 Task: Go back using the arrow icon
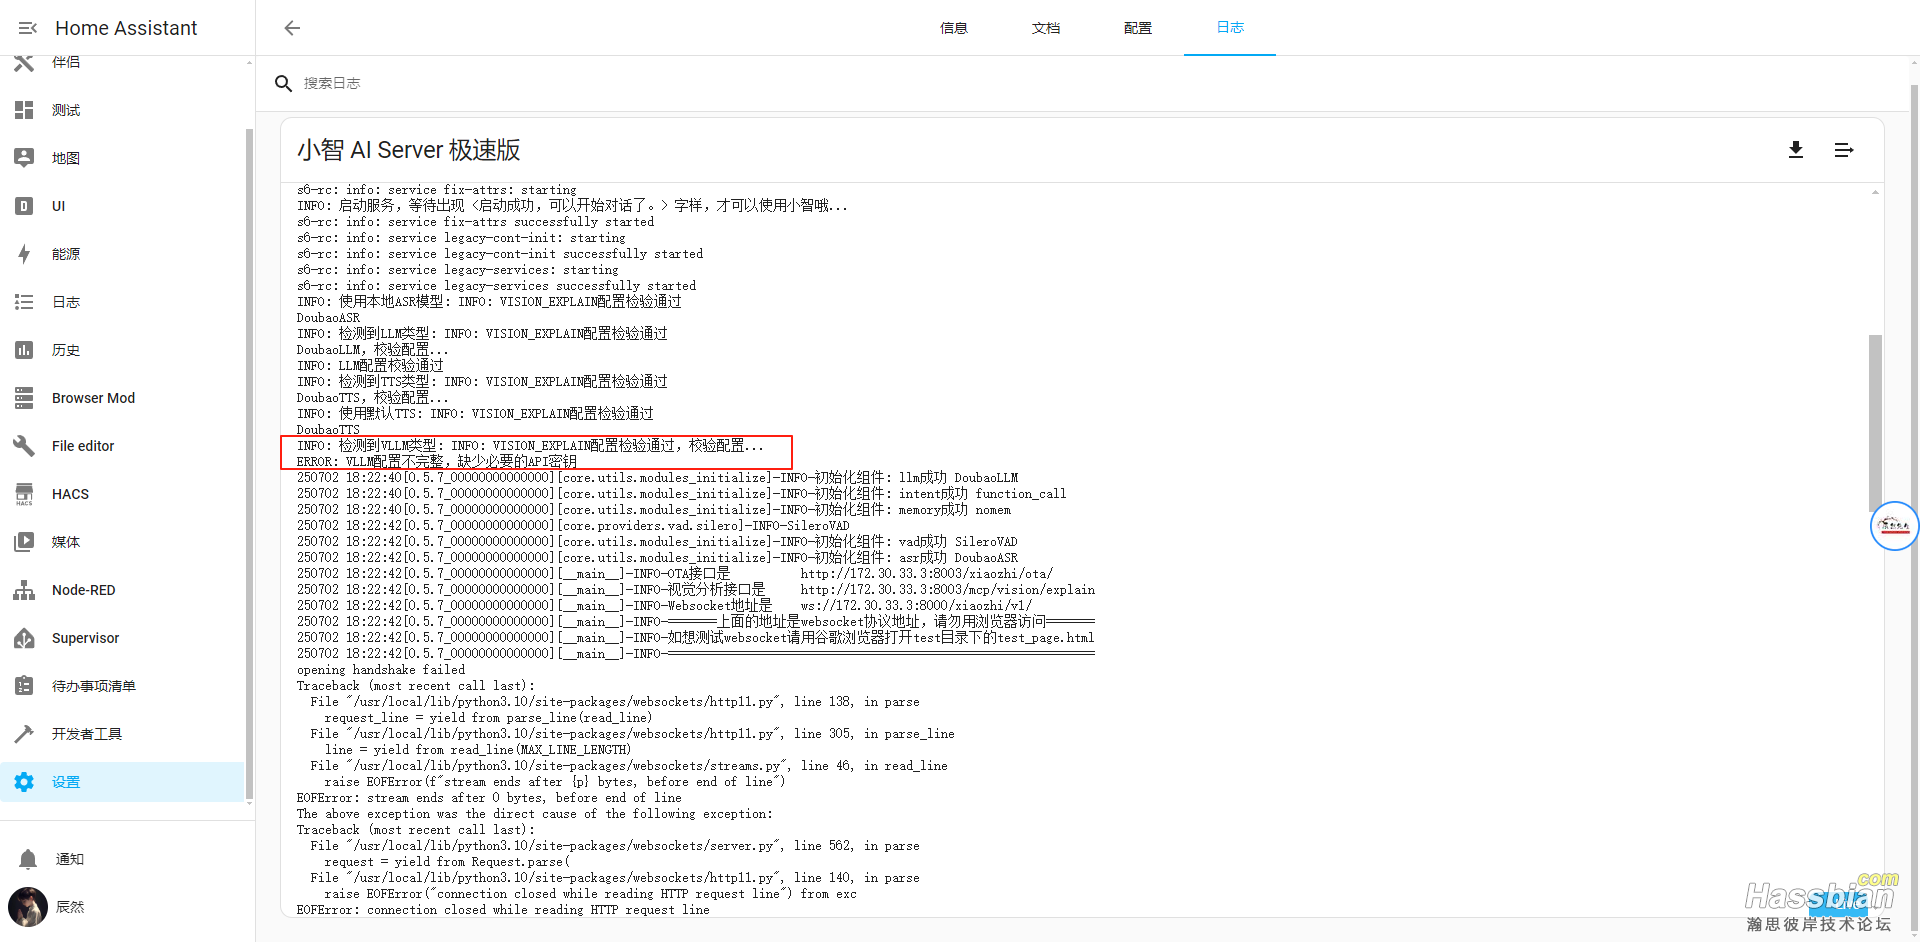pos(292,28)
